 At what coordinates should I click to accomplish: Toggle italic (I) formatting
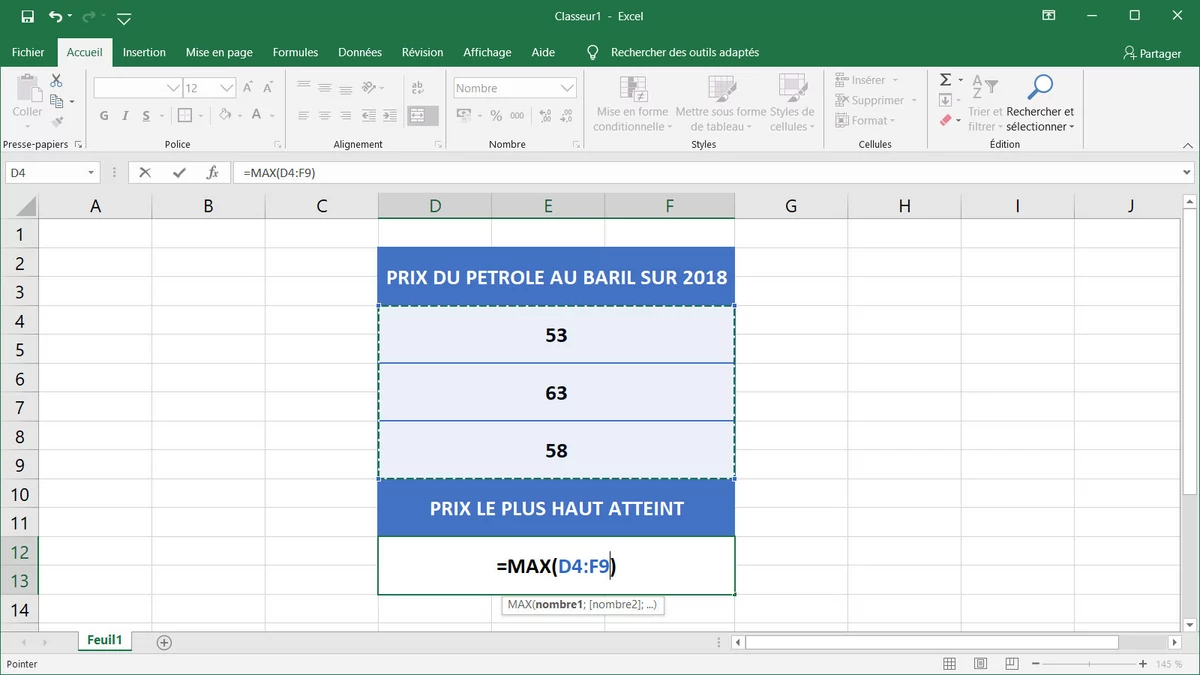coord(126,115)
